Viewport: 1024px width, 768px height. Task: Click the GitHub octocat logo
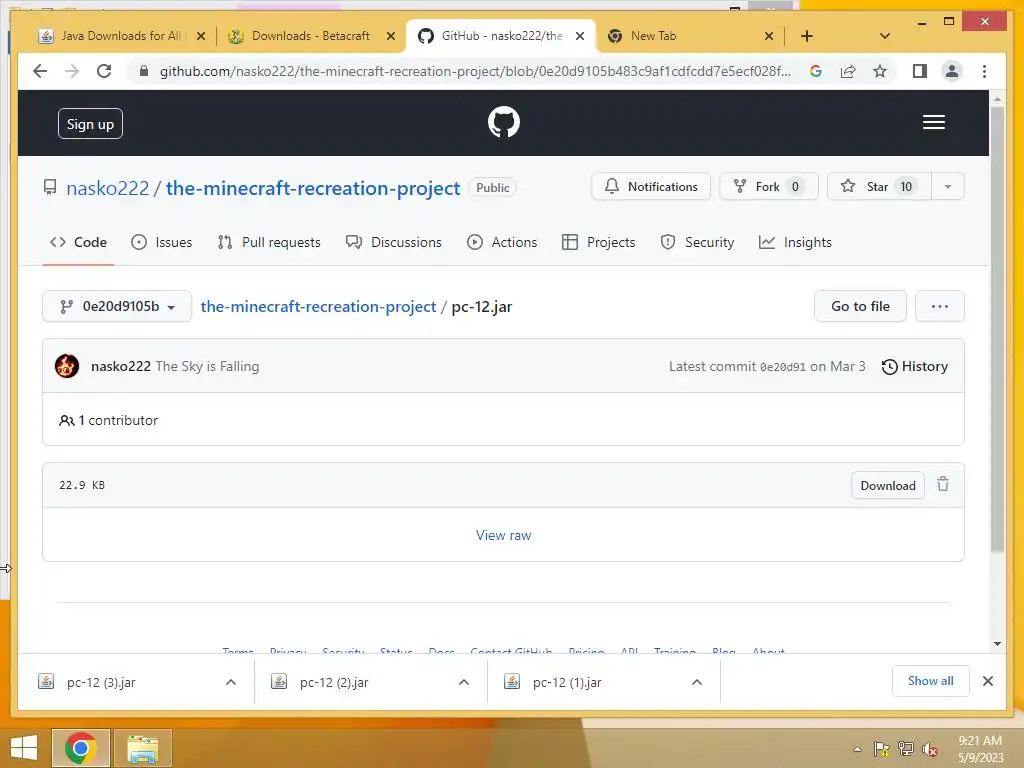coord(504,122)
